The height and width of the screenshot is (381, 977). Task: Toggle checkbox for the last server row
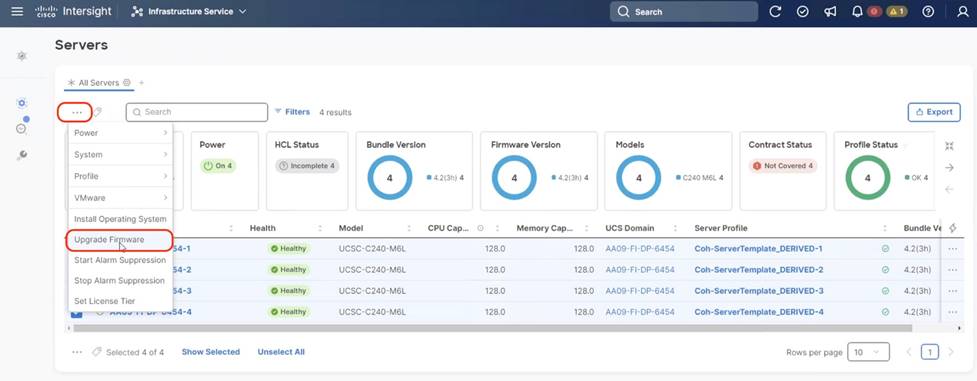pos(77,312)
